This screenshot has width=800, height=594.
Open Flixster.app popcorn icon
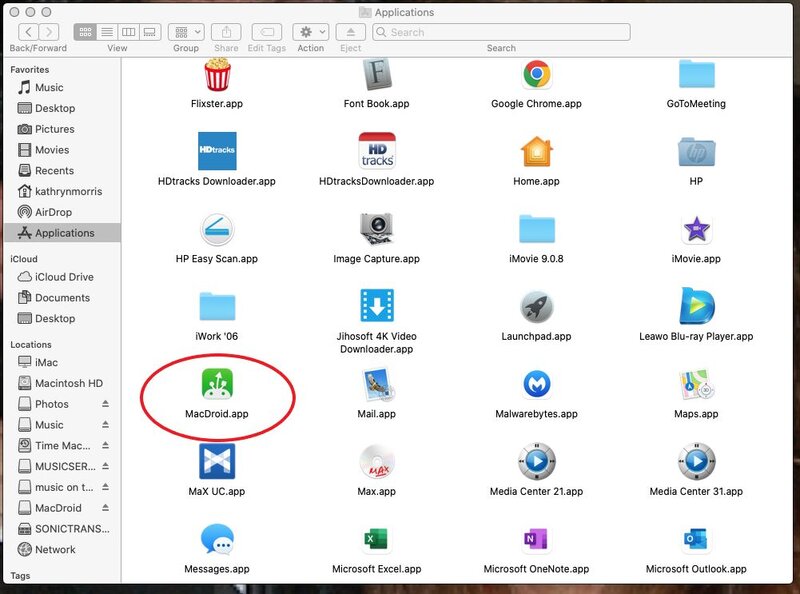pyautogui.click(x=217, y=75)
